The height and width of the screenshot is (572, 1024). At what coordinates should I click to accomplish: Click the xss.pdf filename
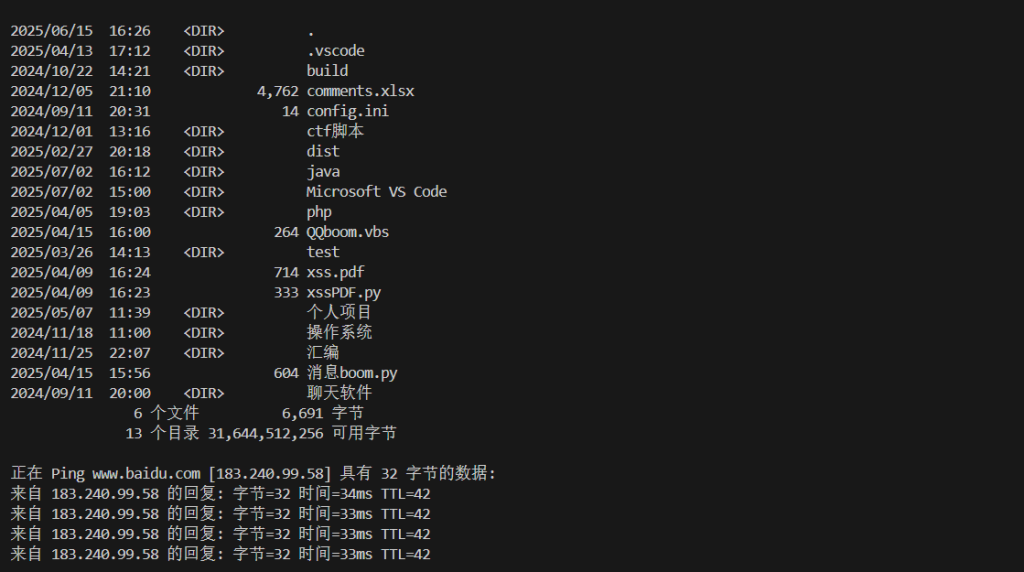pos(336,272)
